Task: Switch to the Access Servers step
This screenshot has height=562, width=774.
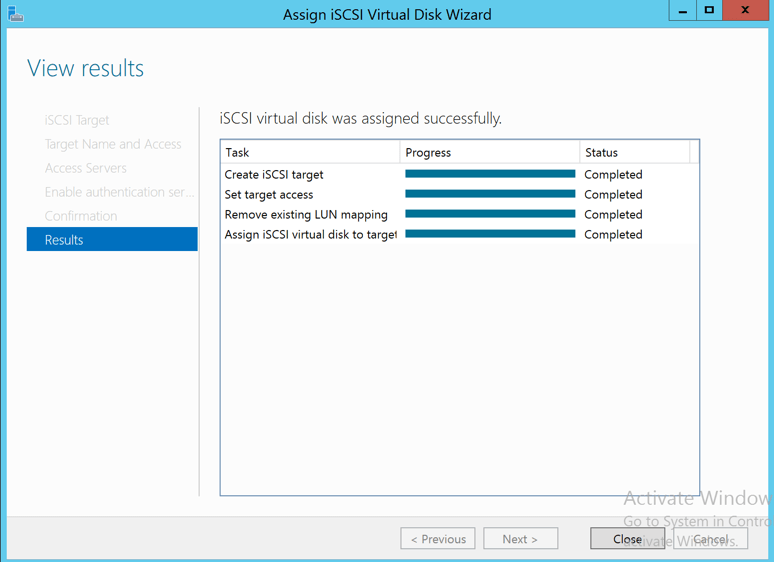Action: (x=86, y=168)
